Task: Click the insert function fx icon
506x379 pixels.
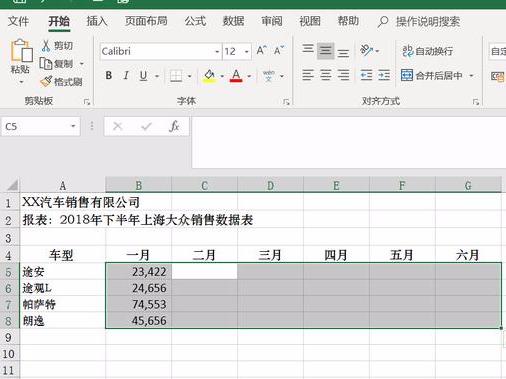Action: click(174, 126)
